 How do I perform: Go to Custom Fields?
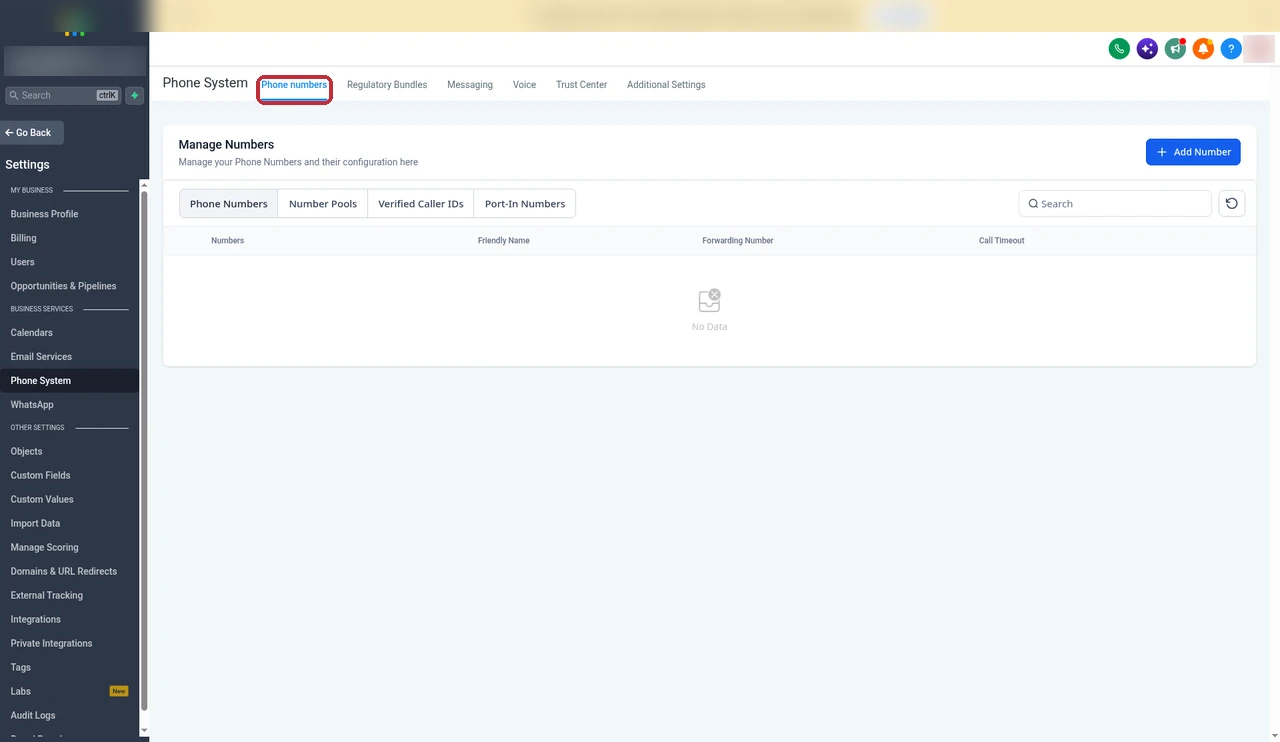point(40,476)
